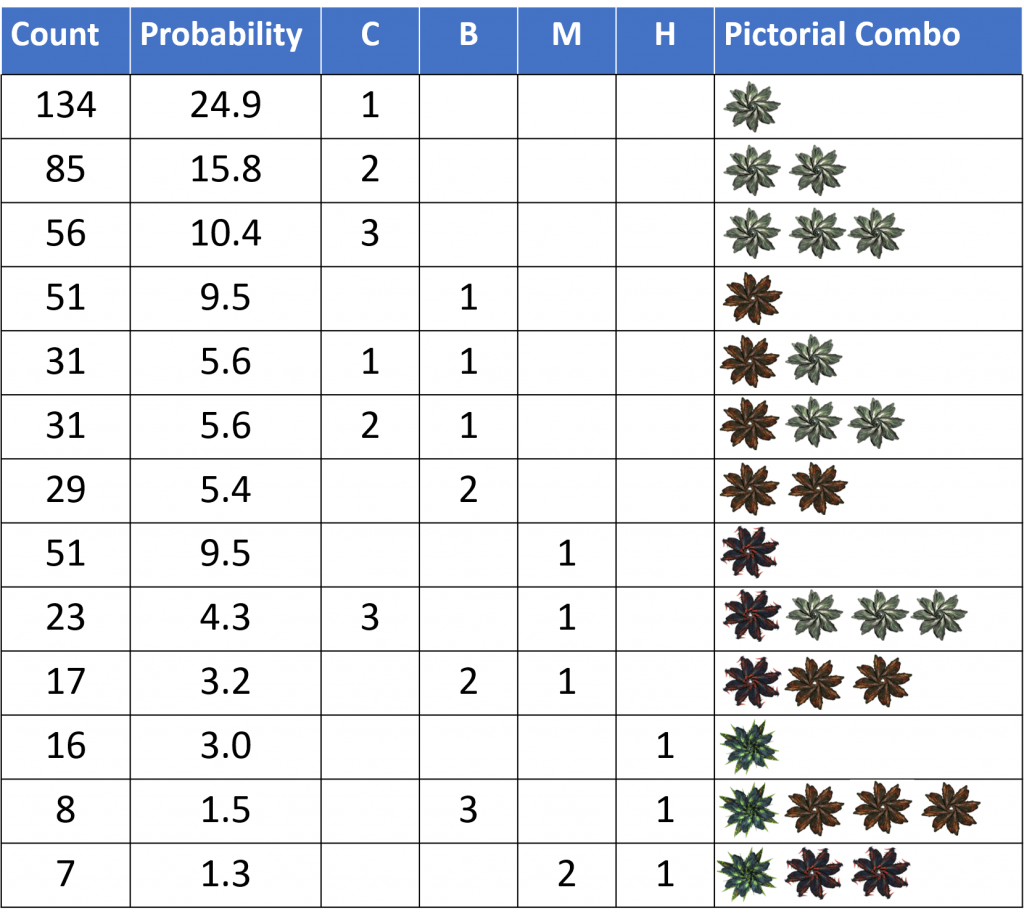Click the dark herb icon in the 23 row
This screenshot has height=922, width=1024.
(751, 616)
